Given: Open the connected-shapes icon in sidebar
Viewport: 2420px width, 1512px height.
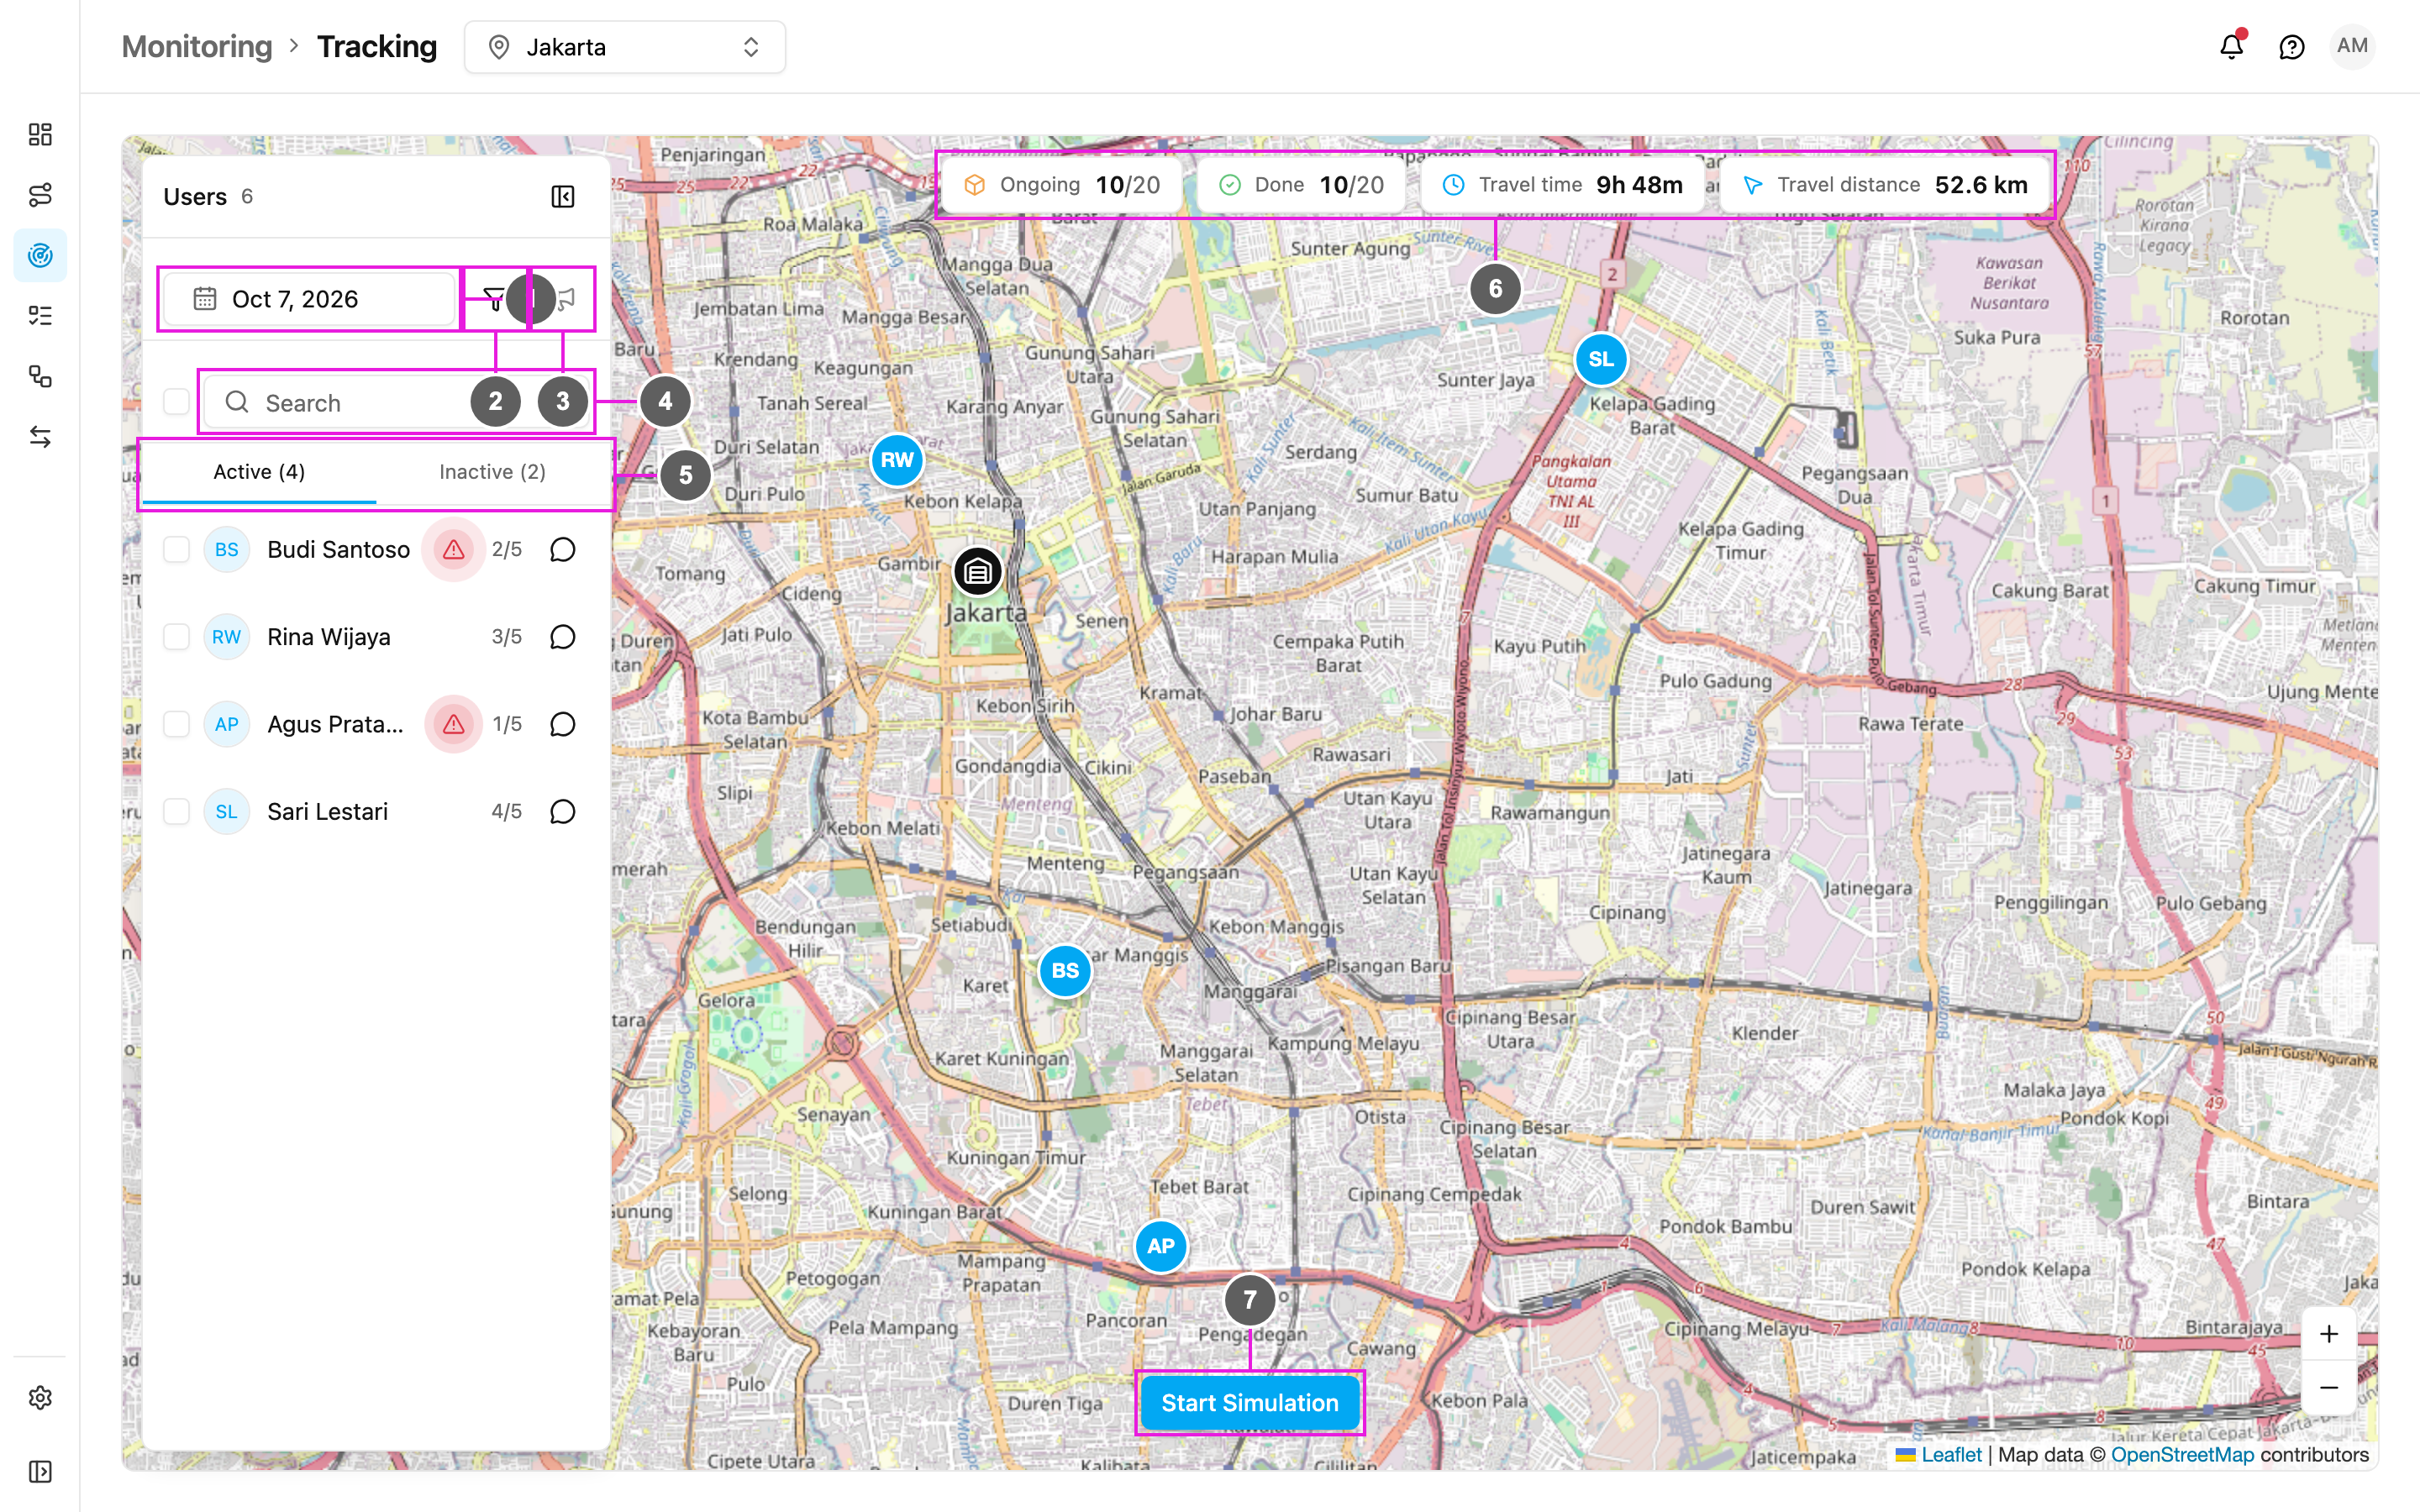Looking at the screenshot, I should (x=40, y=376).
